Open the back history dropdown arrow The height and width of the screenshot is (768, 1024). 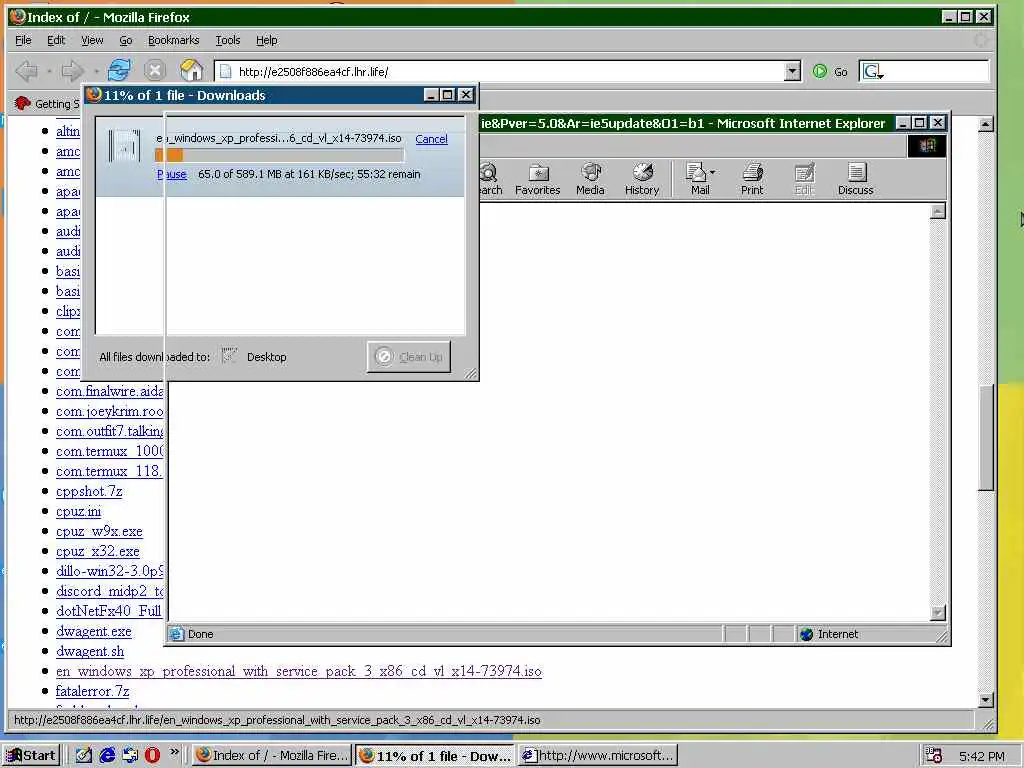click(x=50, y=71)
